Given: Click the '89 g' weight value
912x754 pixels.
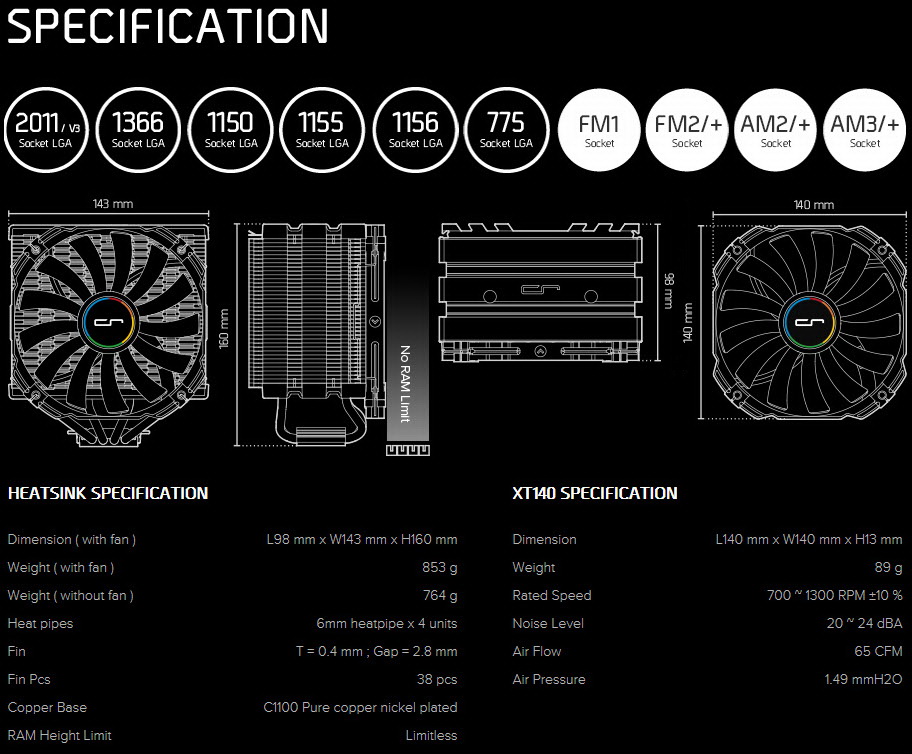Looking at the screenshot, I should tap(888, 567).
